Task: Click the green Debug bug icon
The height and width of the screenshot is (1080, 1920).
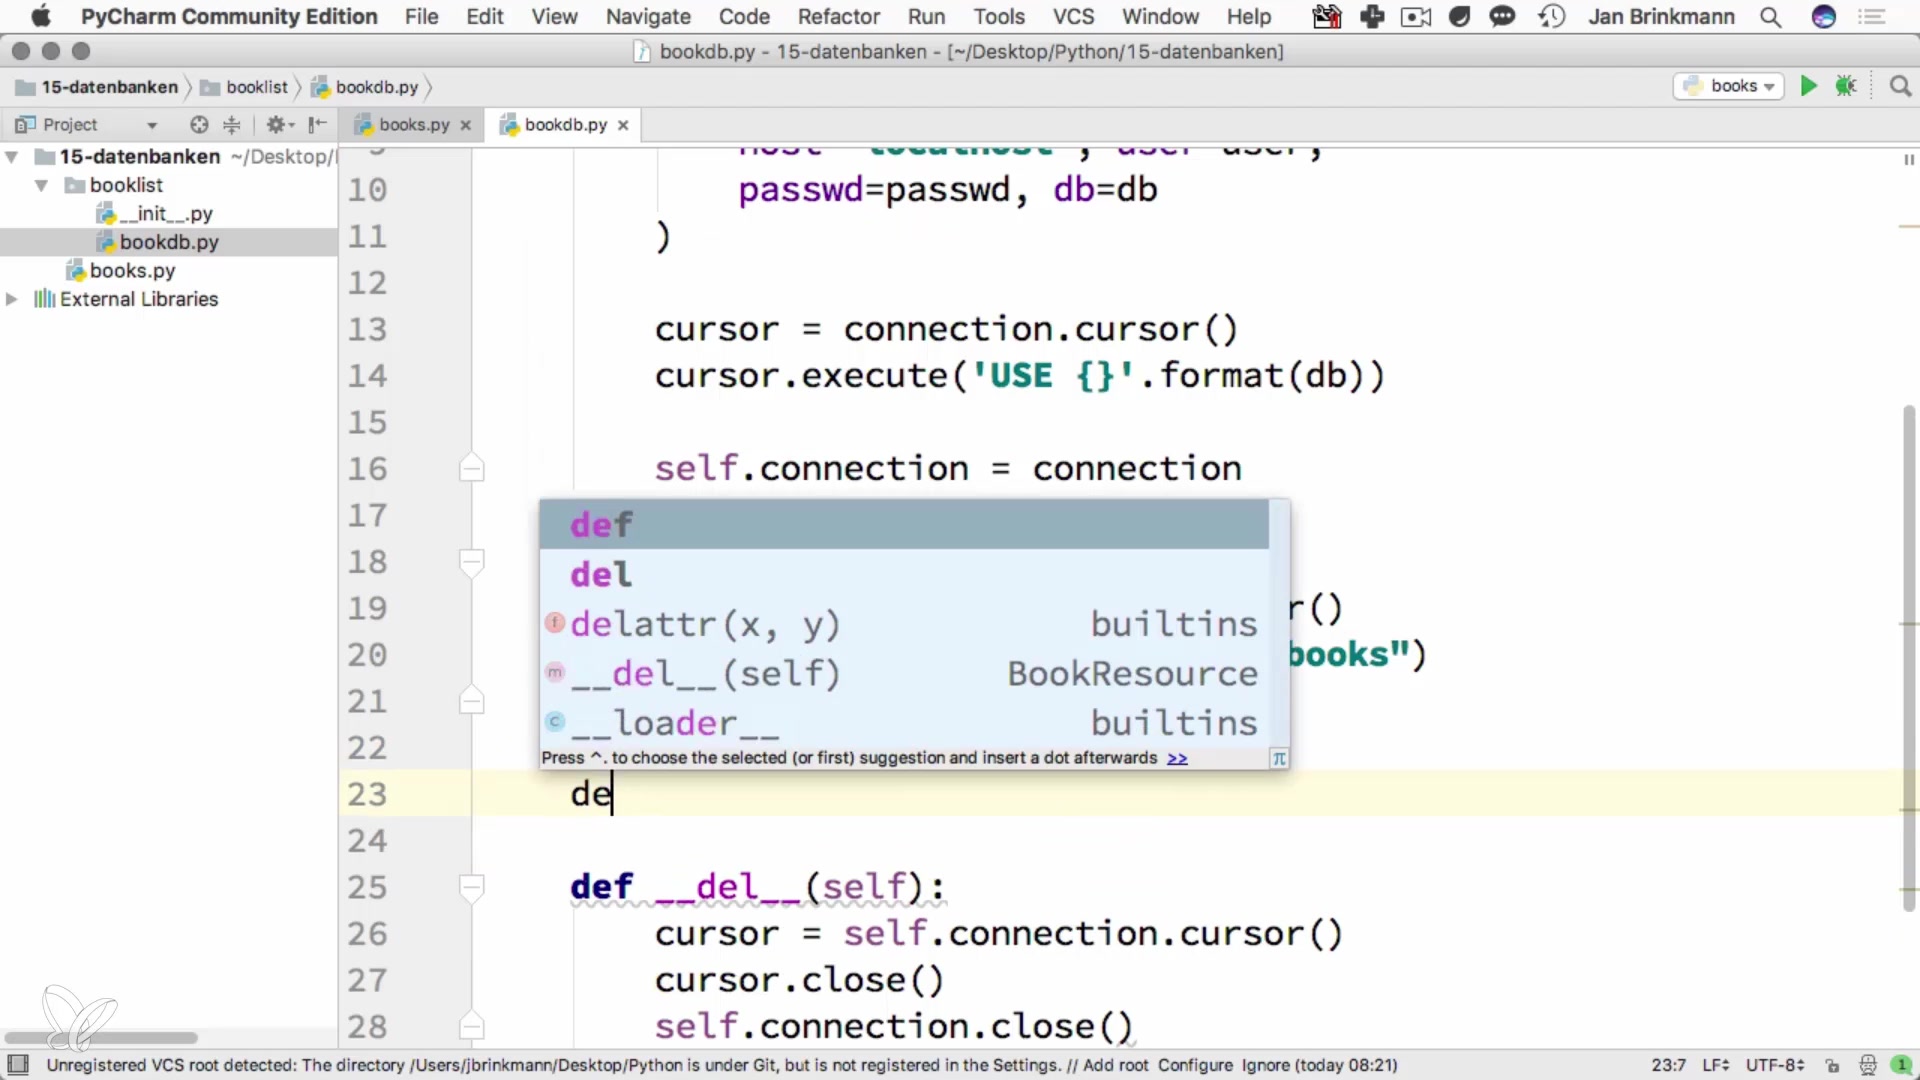Action: [x=1846, y=86]
